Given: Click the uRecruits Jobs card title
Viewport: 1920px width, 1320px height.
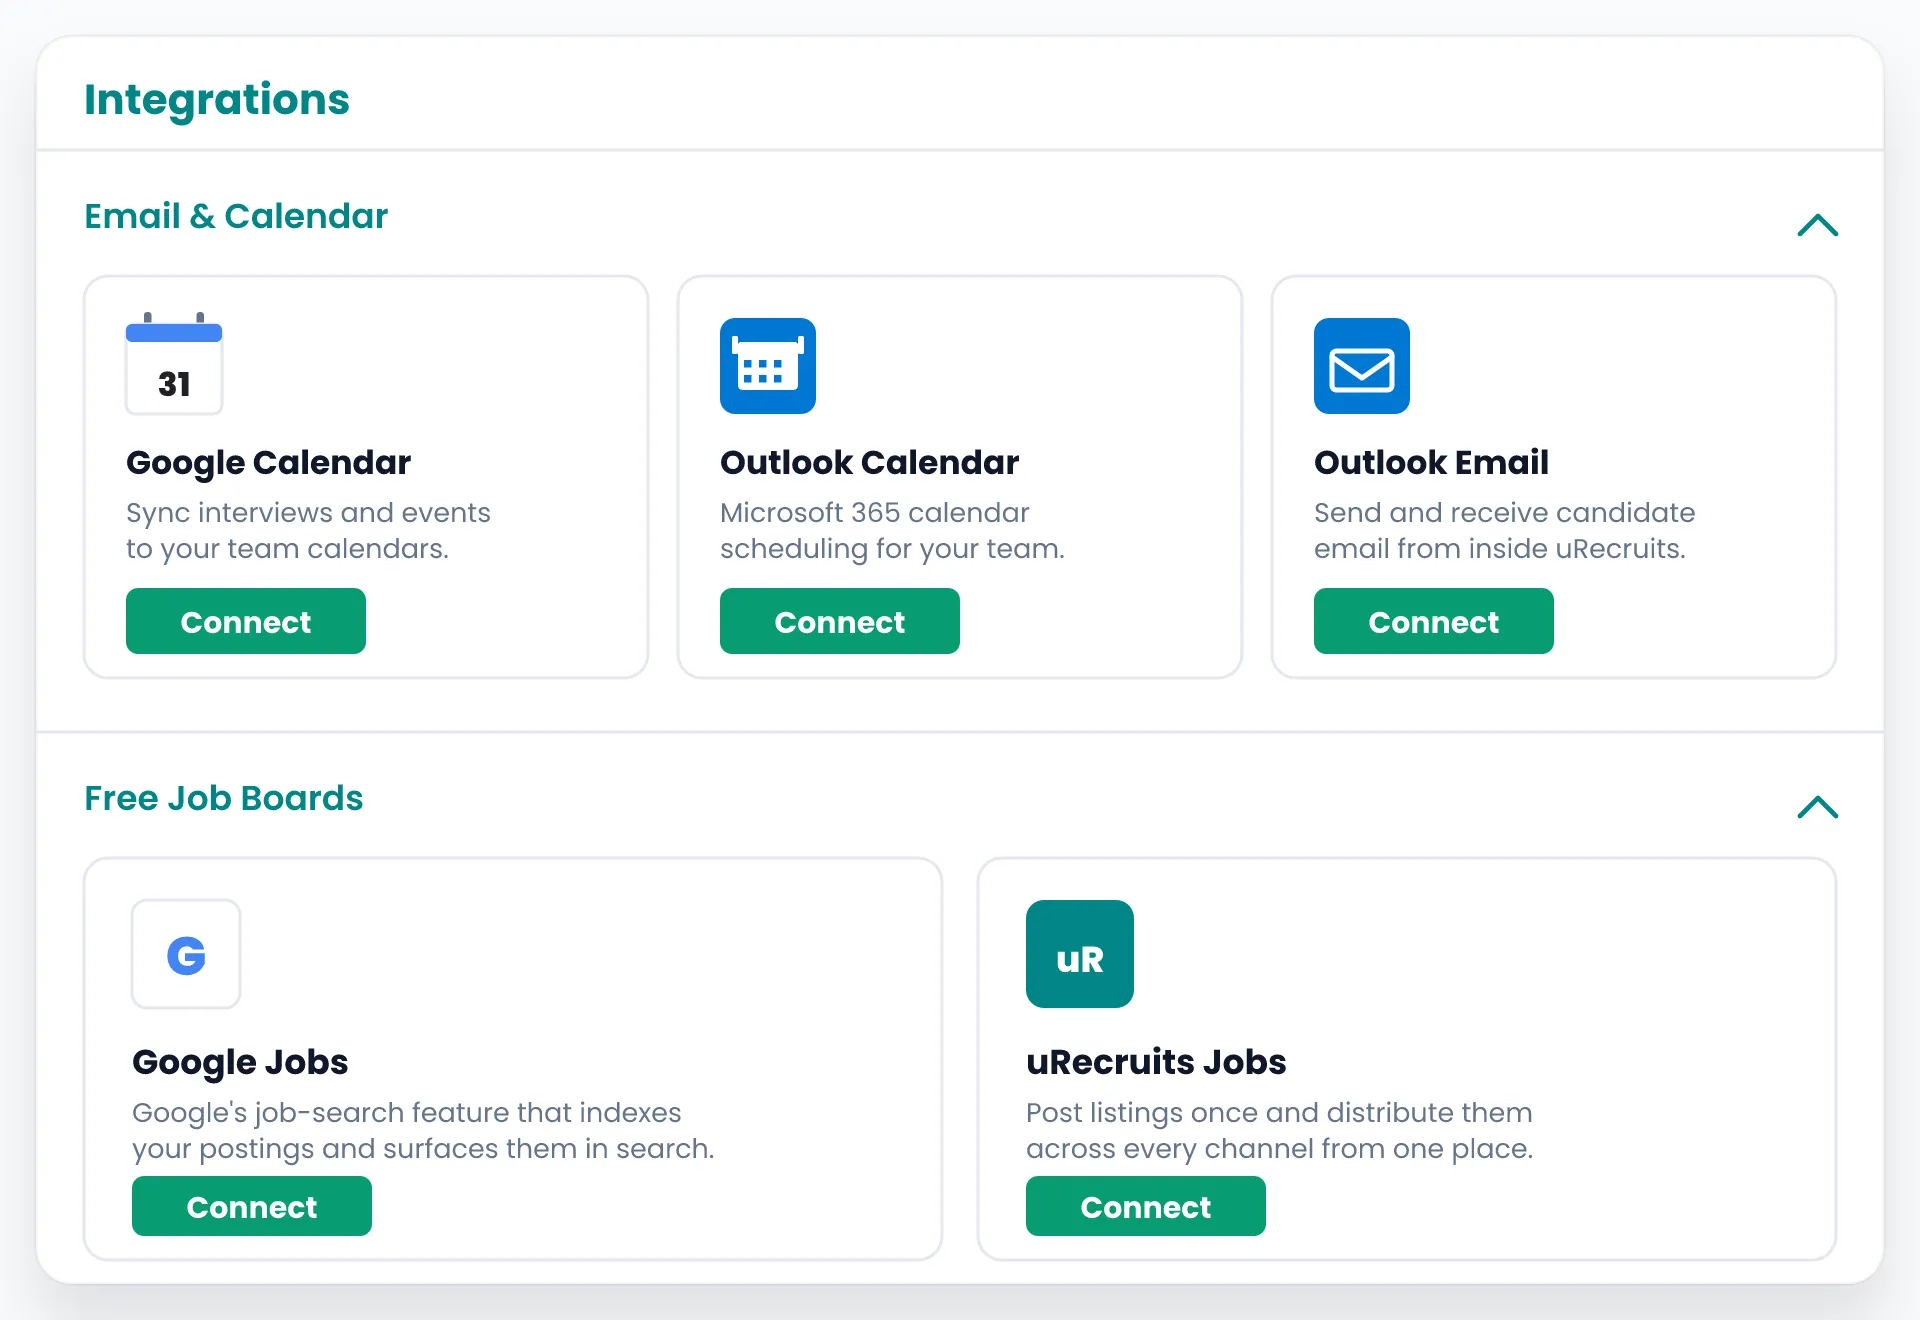Looking at the screenshot, I should click(x=1156, y=1062).
